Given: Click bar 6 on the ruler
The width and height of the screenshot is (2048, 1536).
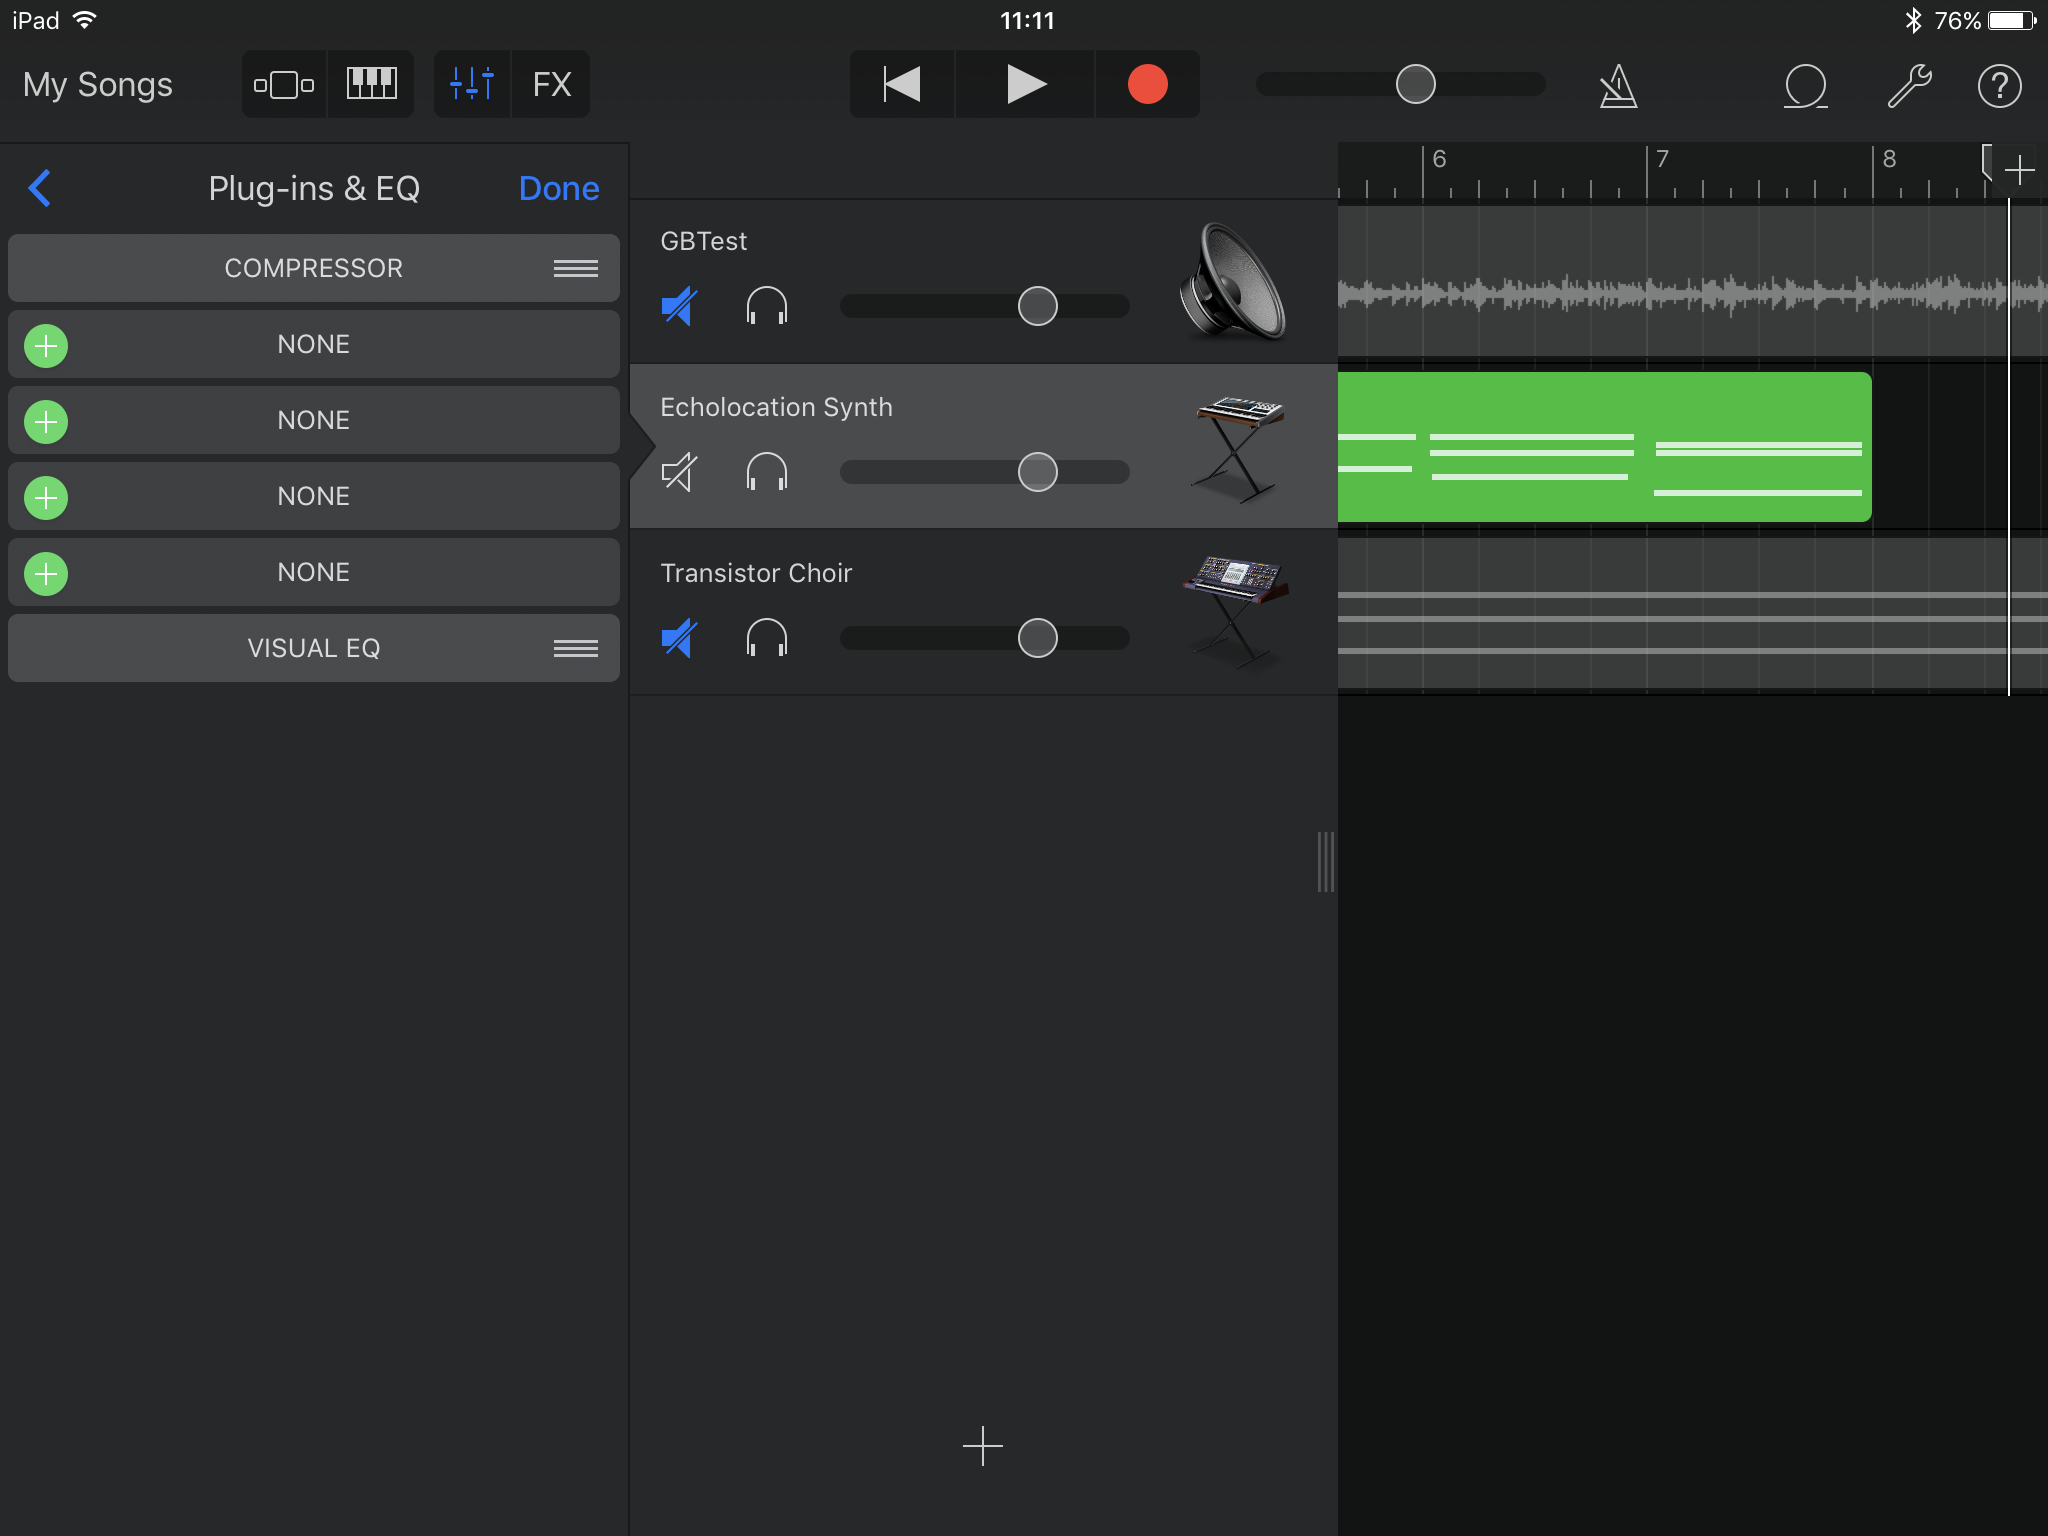Looking at the screenshot, I should point(1439,159).
